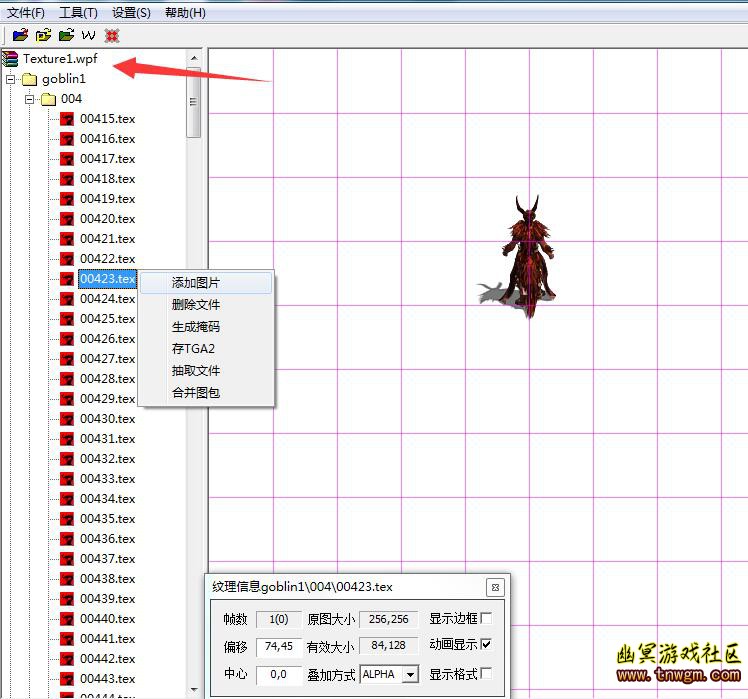Click the red icon beside 00435.tex
This screenshot has height=699, width=748.
click(67, 519)
